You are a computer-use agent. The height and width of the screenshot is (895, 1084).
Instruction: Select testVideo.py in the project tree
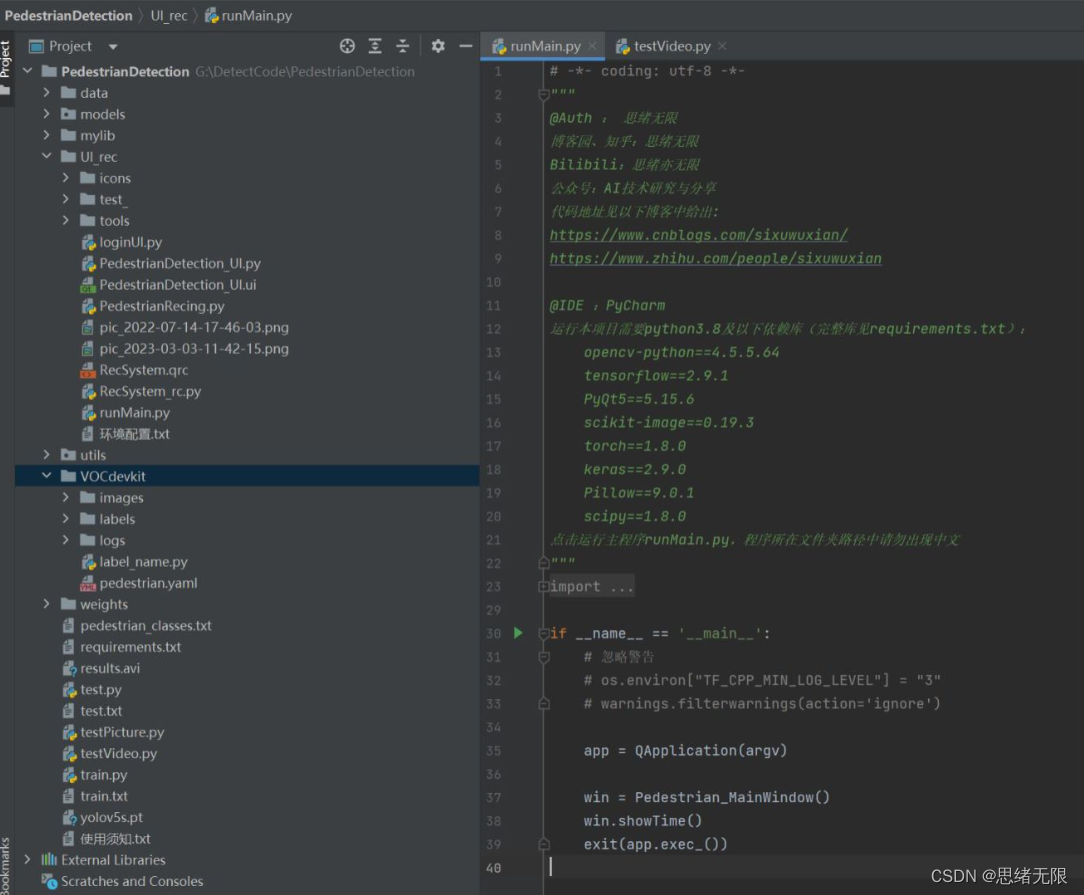pyautogui.click(x=118, y=753)
